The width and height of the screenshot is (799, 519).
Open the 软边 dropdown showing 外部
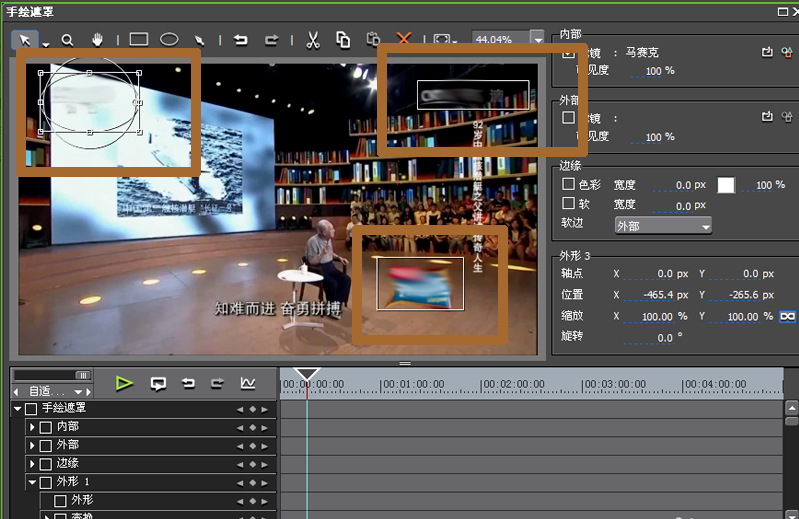(x=663, y=226)
